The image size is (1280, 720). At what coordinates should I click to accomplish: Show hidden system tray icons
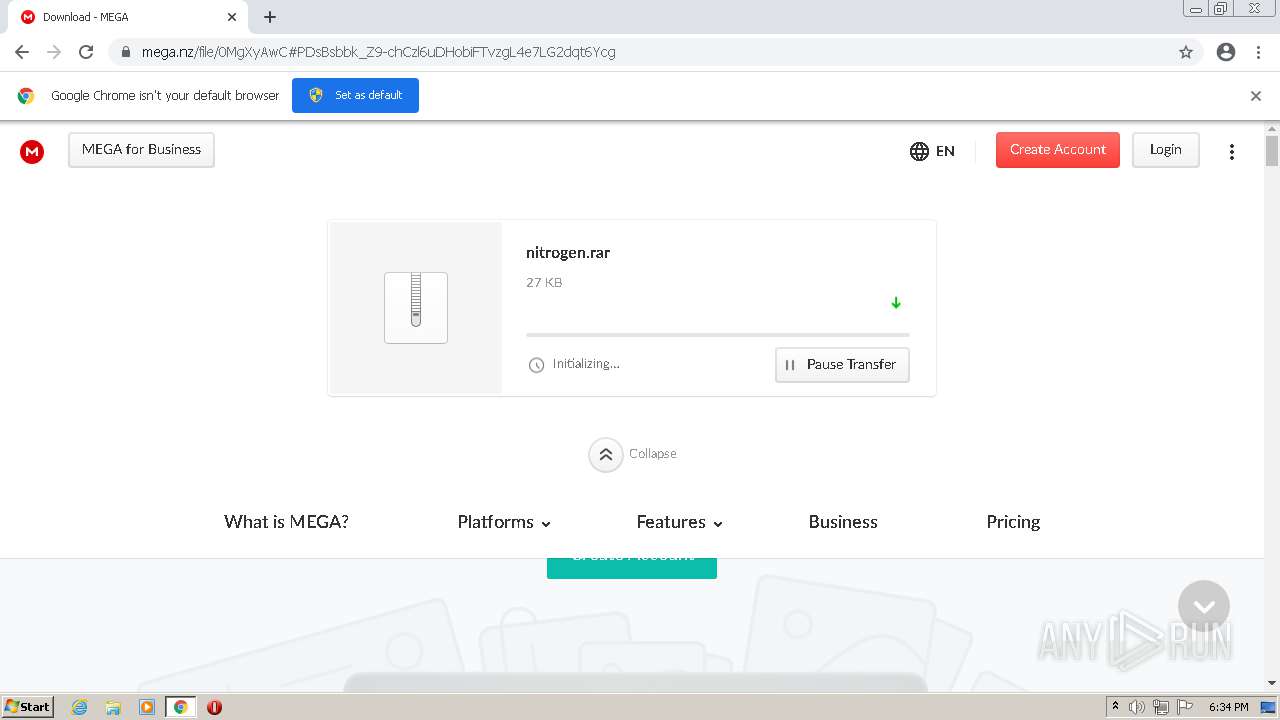pos(1115,707)
